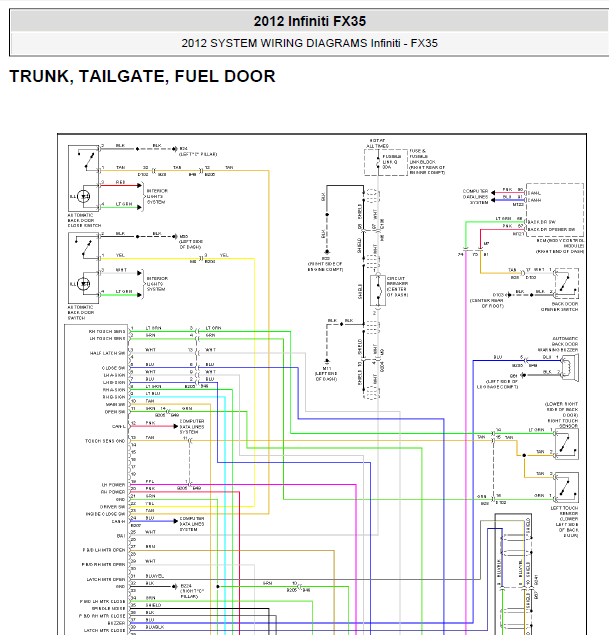Click 'Computer Data Lines System' beside pin 24 BLU wire
Image resolution: width=609 pixels, height=635 pixels.
(192, 524)
